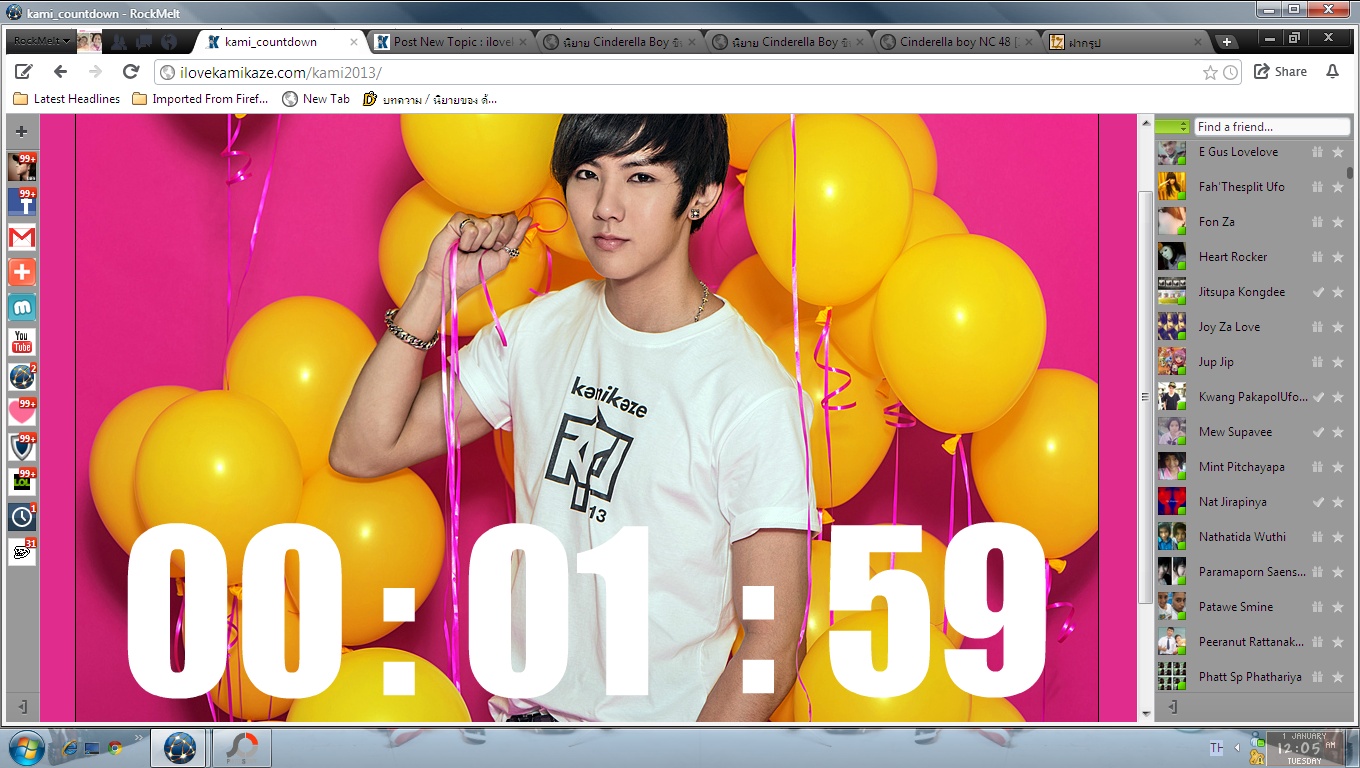The width and height of the screenshot is (1360, 768).
Task: Open the Dek-D บทความ bookmark
Action: pyautogui.click(x=430, y=99)
